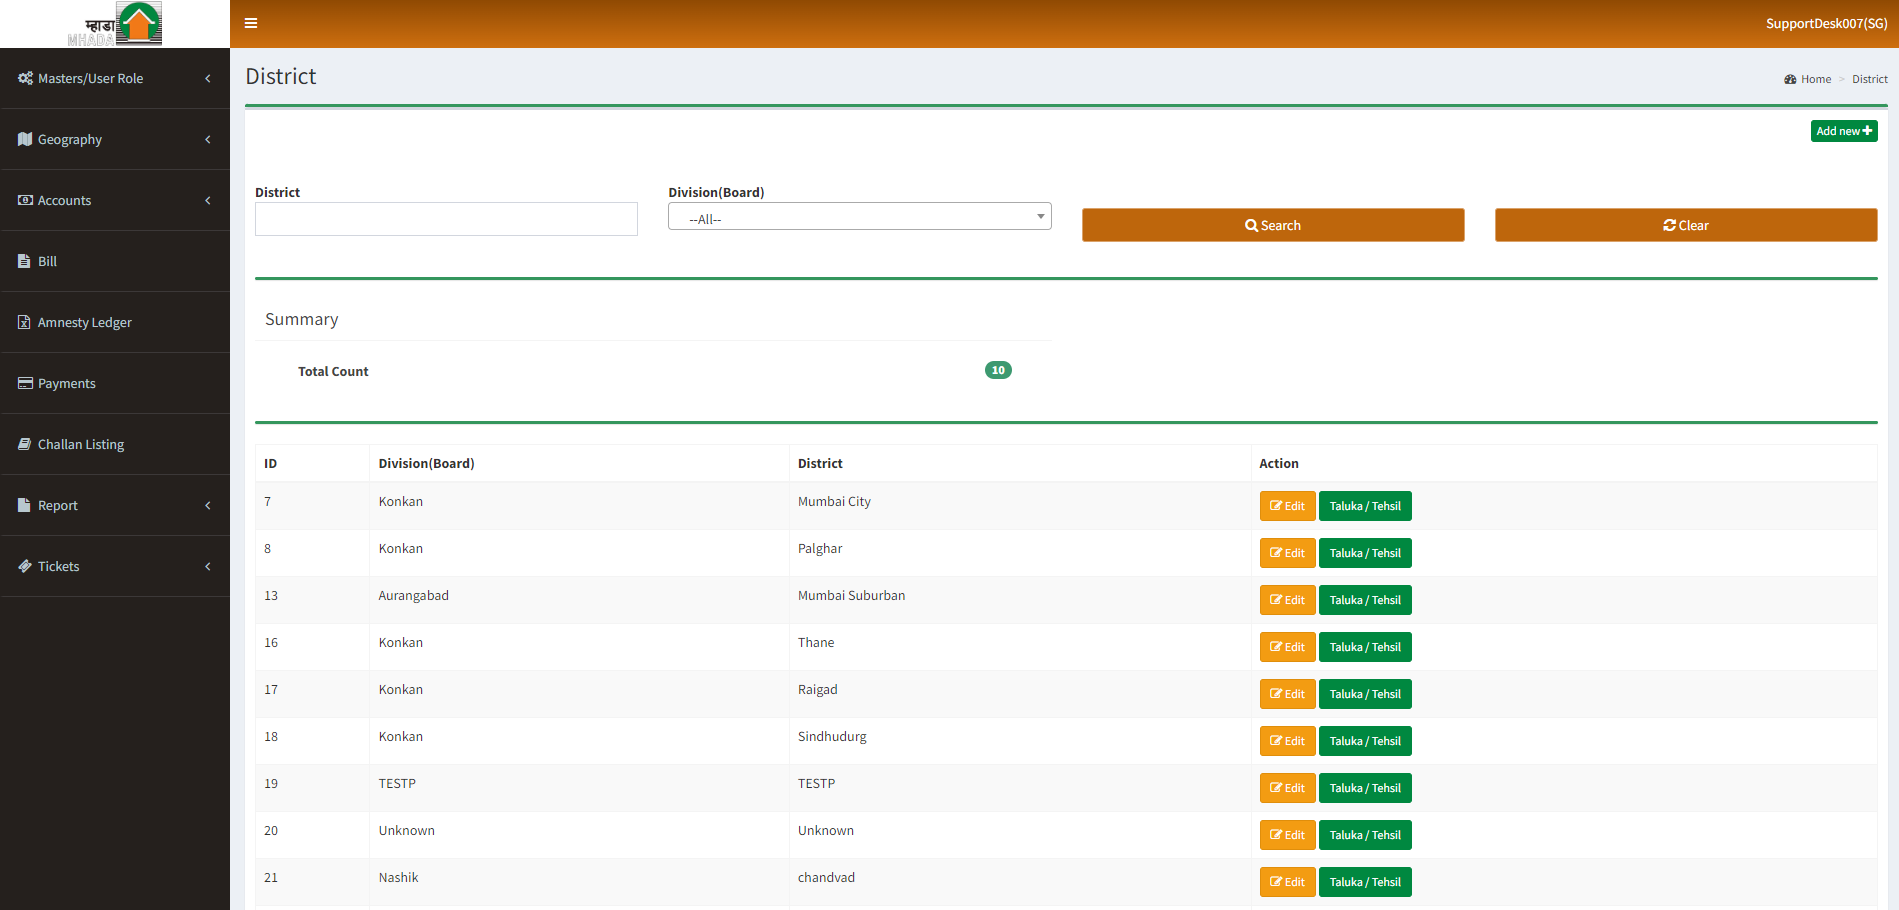This screenshot has height=910, width=1899.
Task: Open the Division(Board) dropdown
Action: (859, 217)
